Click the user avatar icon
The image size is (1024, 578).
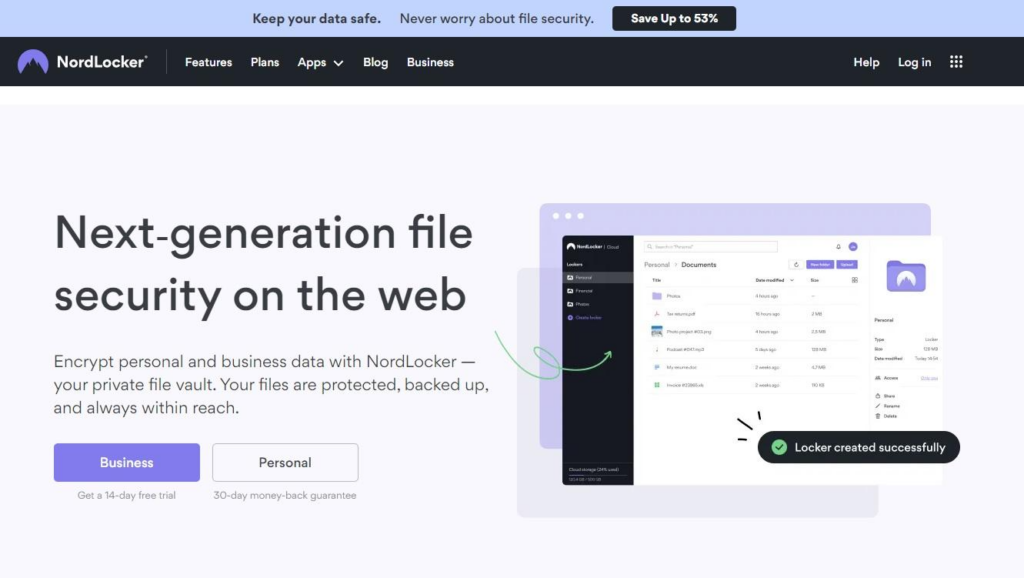[x=853, y=246]
